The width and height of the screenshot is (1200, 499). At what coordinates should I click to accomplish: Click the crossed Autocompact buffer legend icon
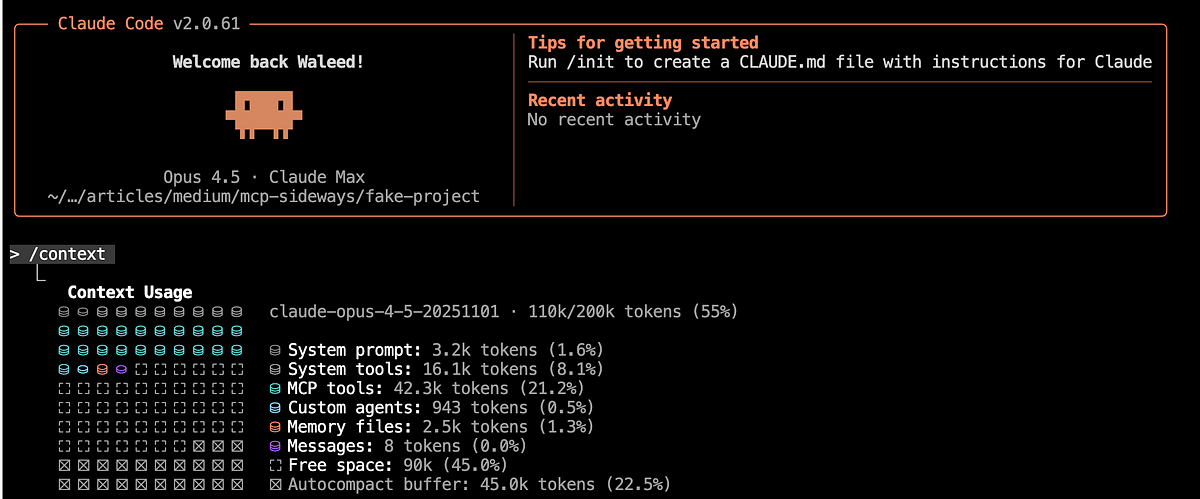tap(276, 484)
